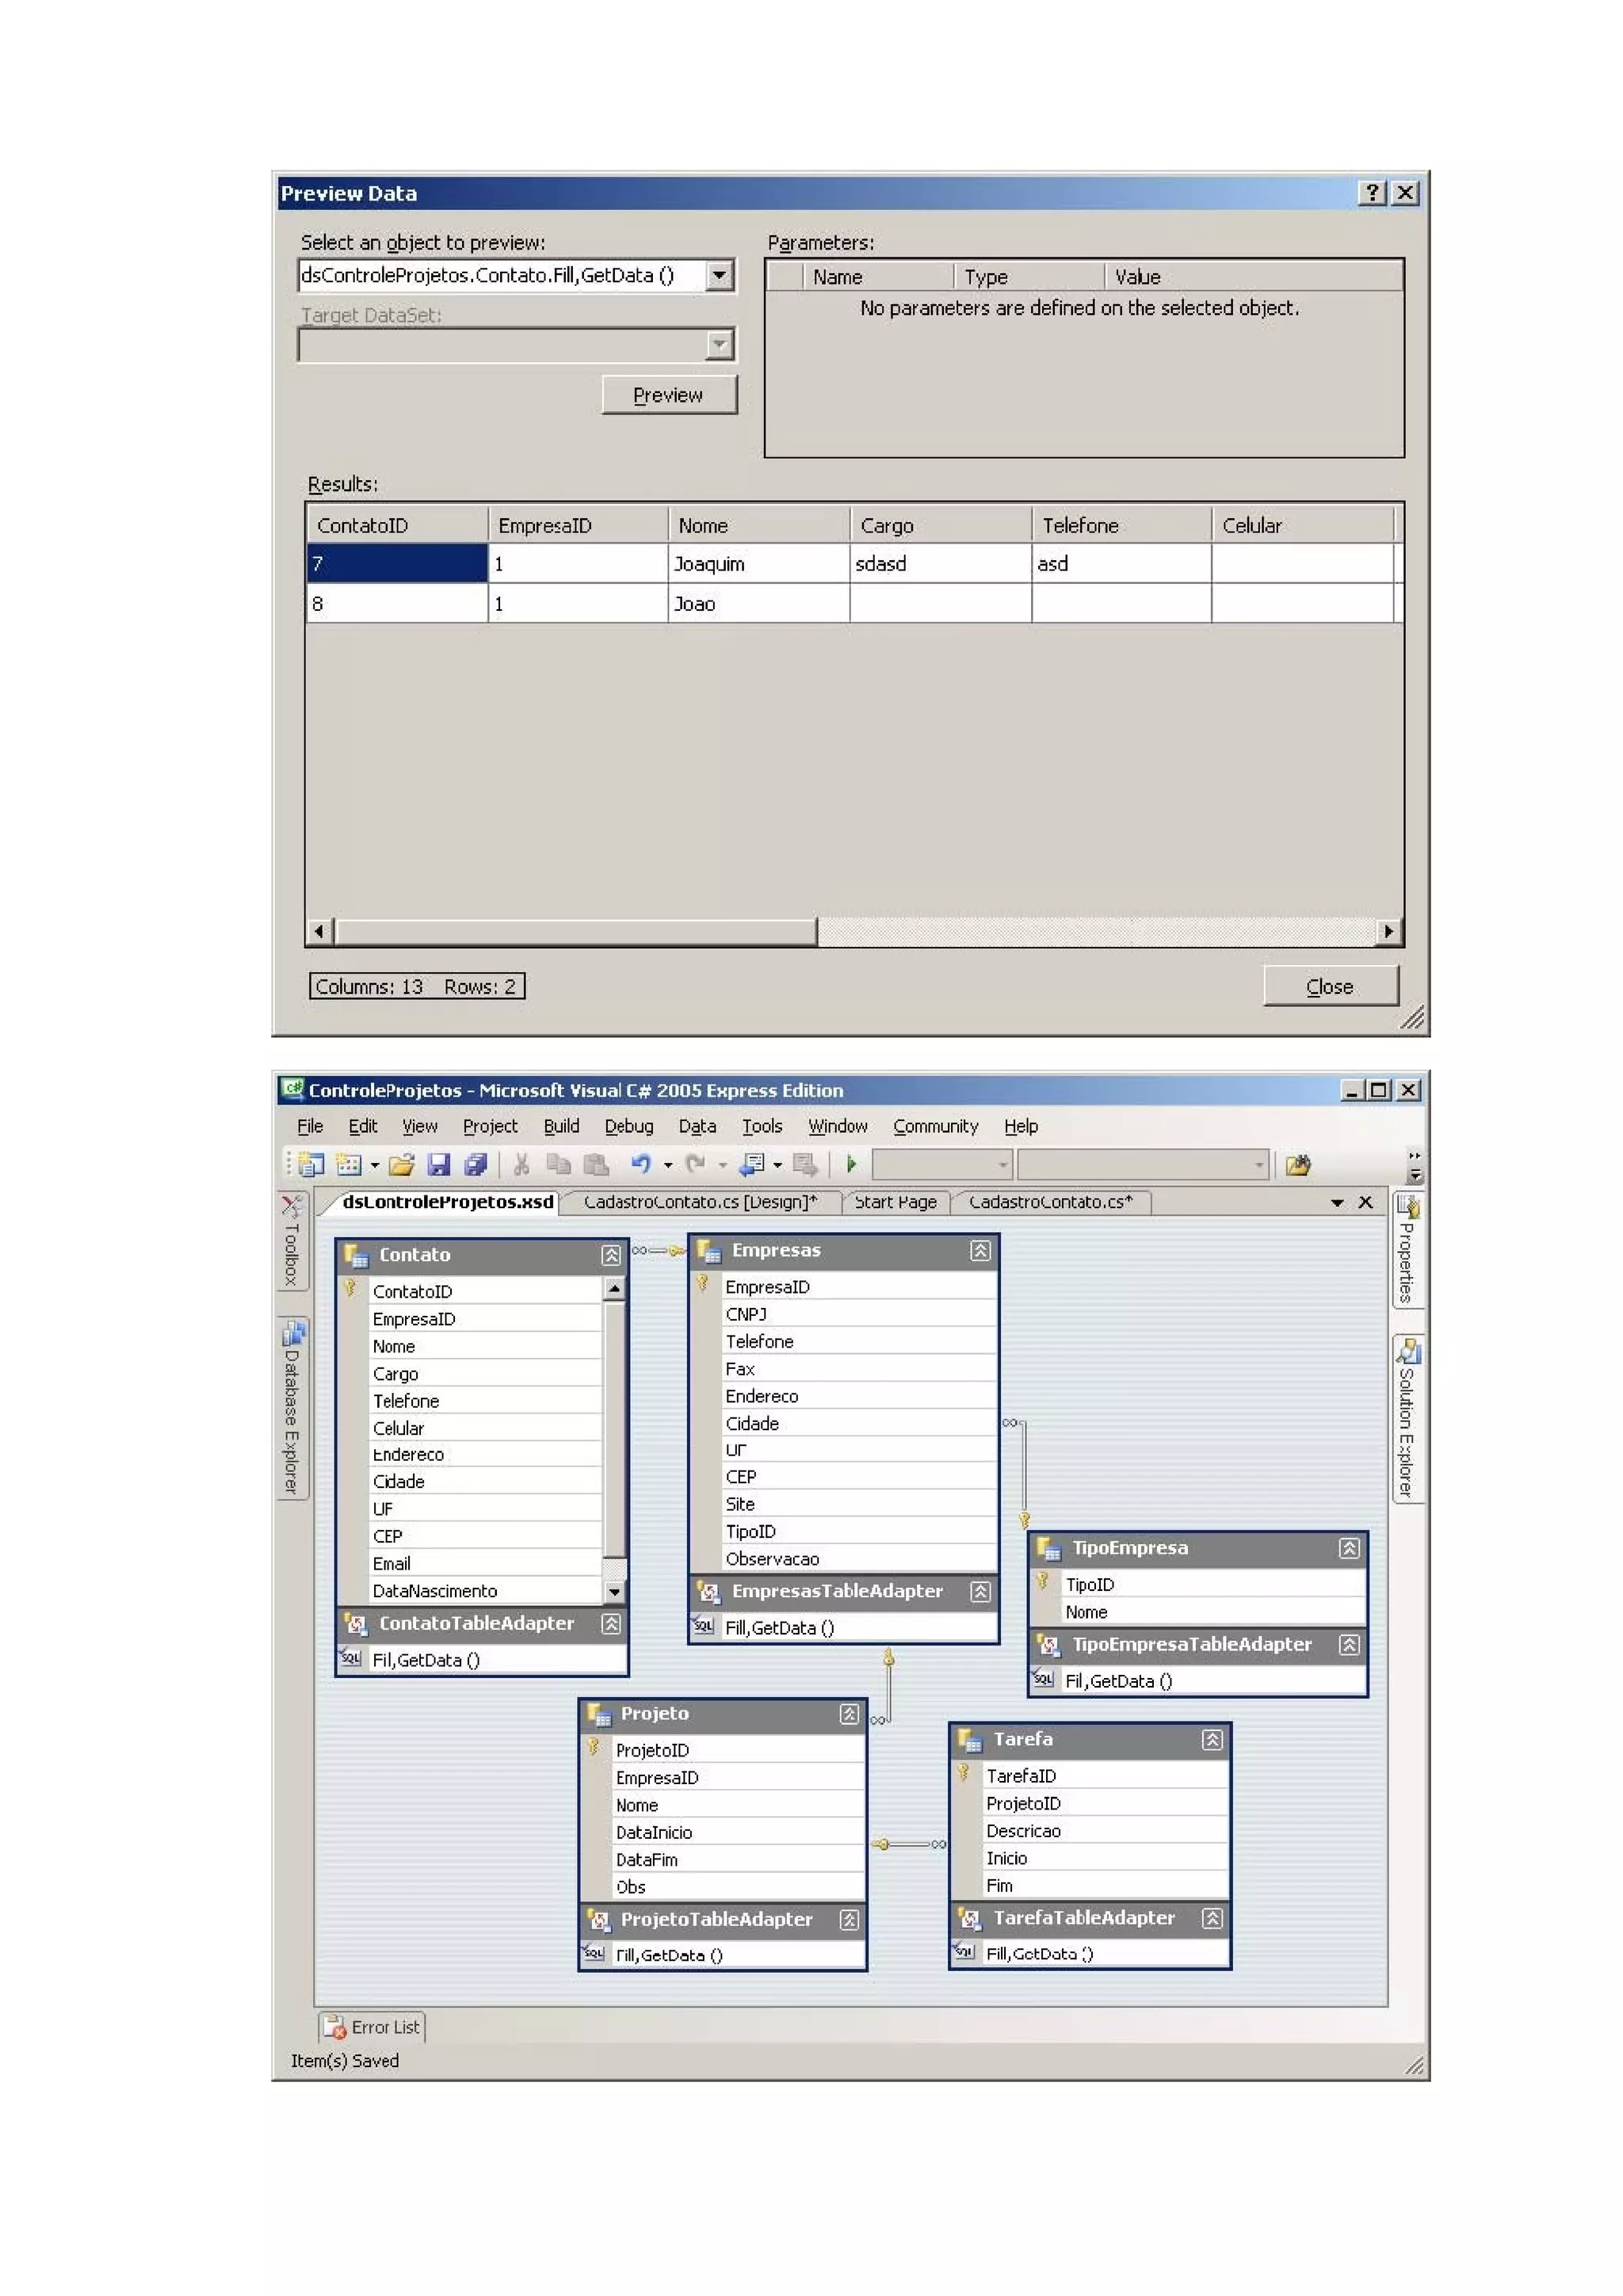Click the Preview button

coord(668,395)
